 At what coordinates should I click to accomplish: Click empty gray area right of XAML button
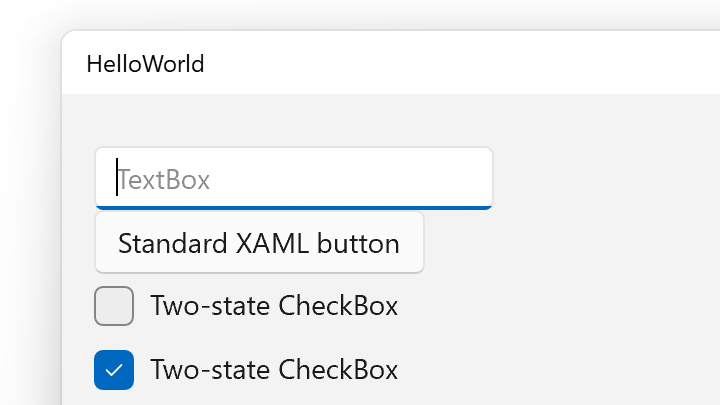click(570, 242)
